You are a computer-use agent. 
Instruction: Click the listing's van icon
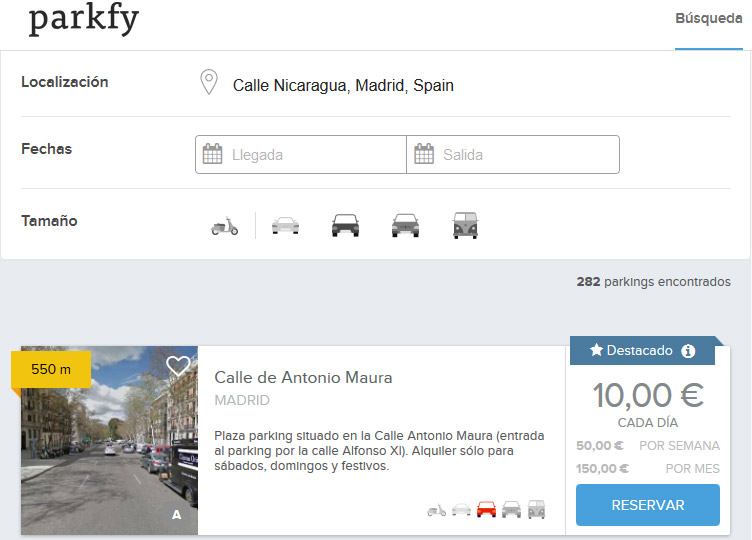point(536,509)
